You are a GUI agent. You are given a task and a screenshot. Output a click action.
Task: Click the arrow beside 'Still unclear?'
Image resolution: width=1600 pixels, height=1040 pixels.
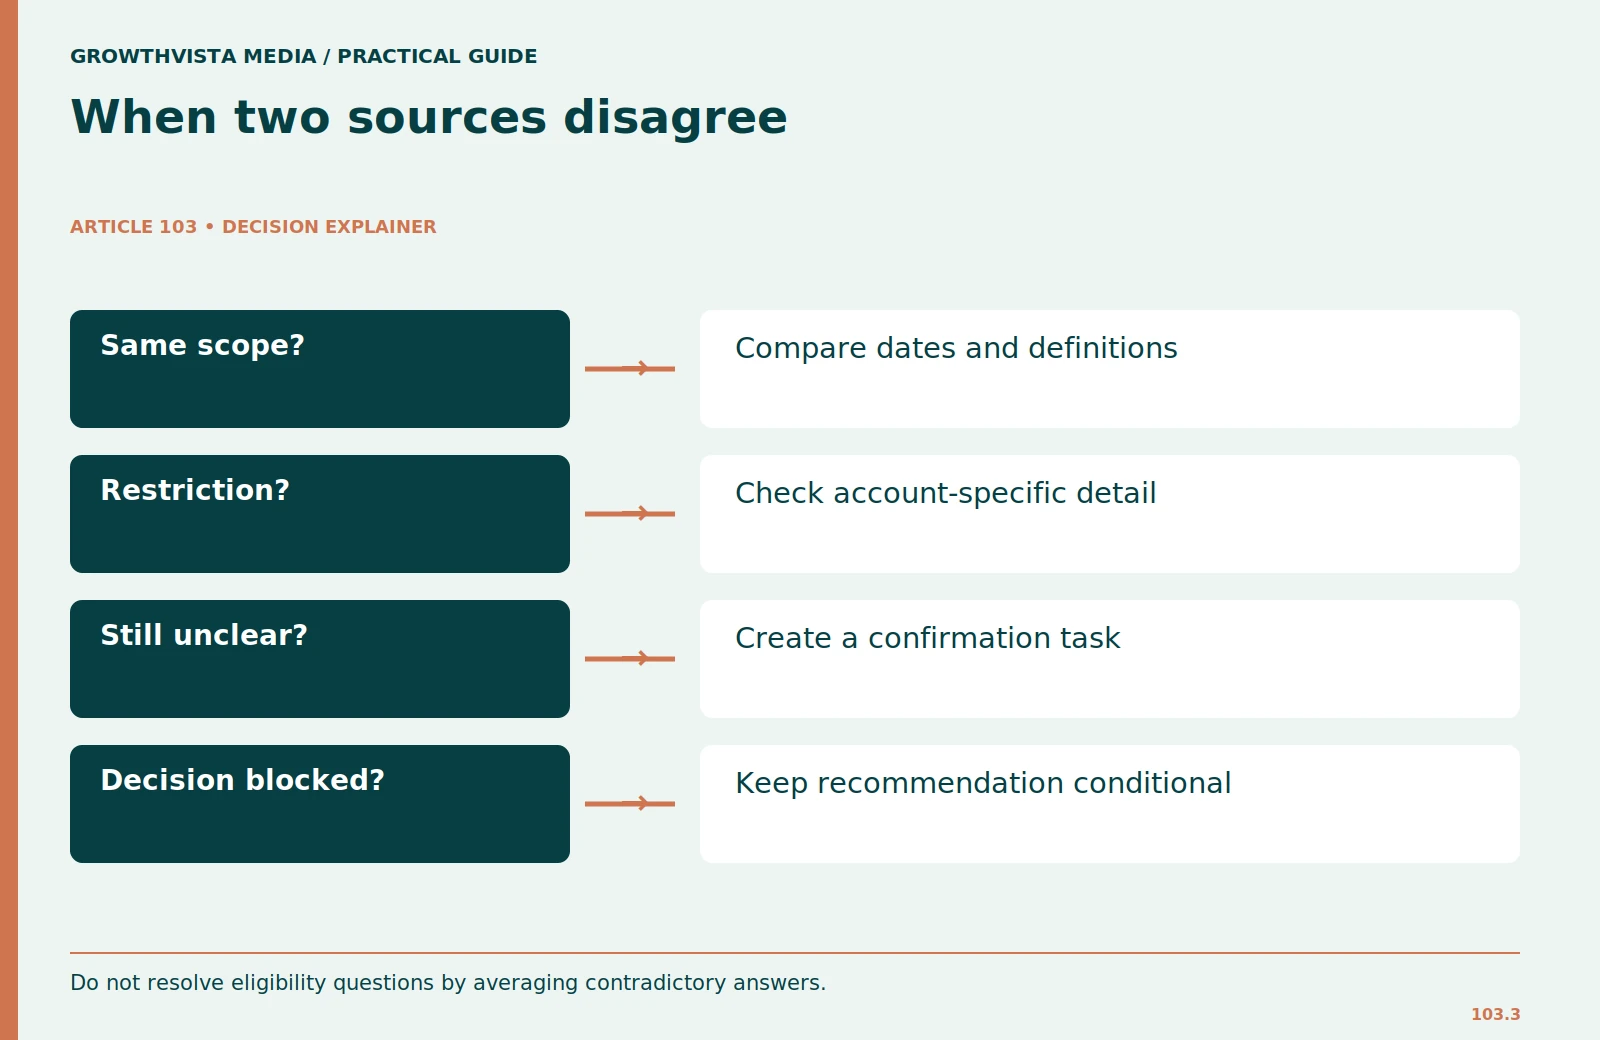click(x=630, y=659)
